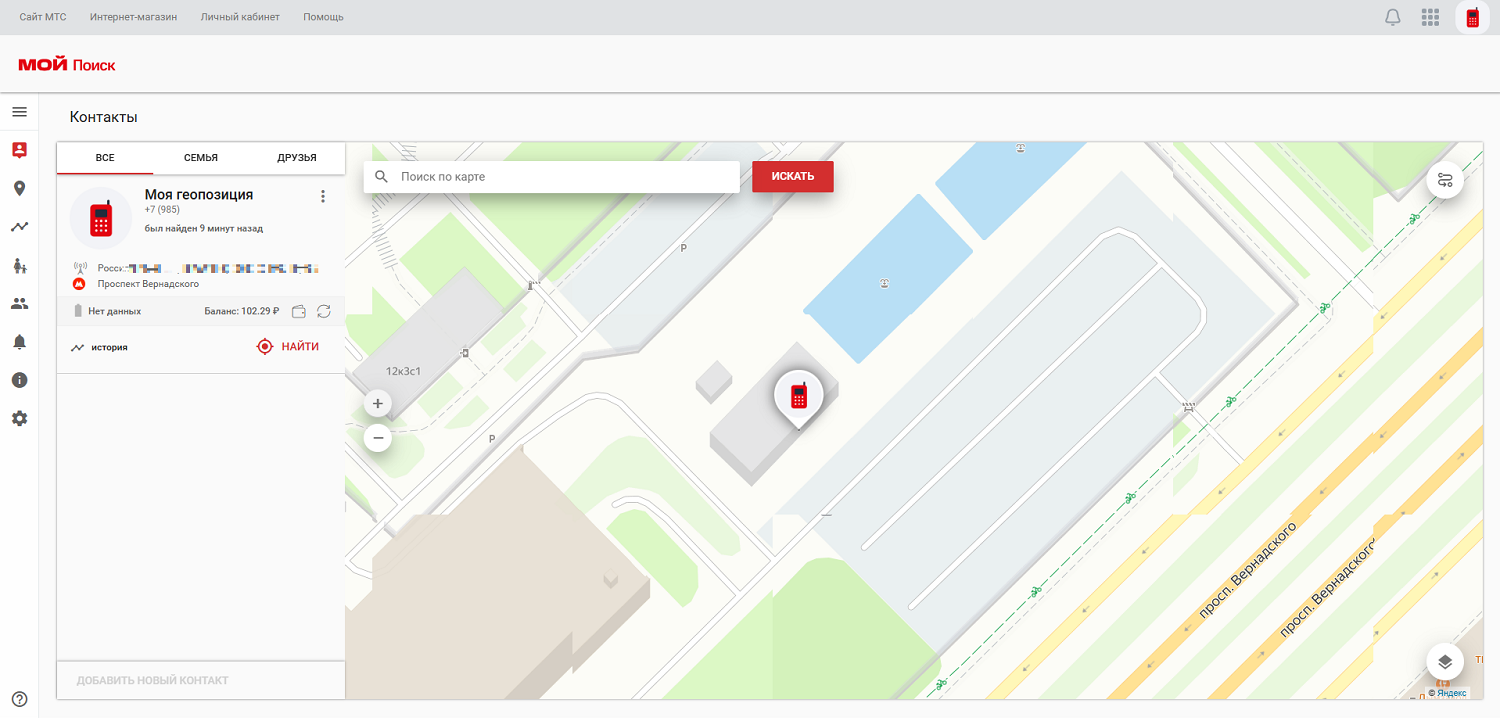1500x721 pixels.
Task: Open the history trend-line sidebar icon
Action: coord(19,227)
